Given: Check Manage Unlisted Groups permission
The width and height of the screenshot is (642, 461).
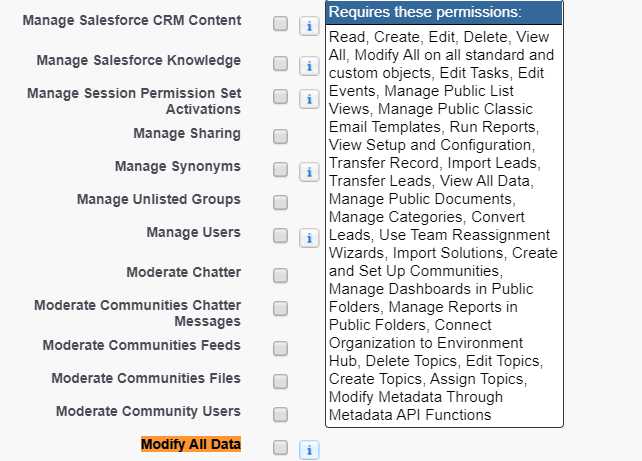Looking at the screenshot, I should tap(280, 203).
